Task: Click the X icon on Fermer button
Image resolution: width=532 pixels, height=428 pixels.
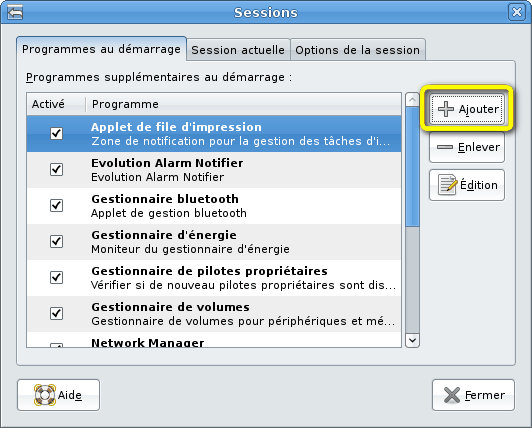Action: (x=452, y=395)
